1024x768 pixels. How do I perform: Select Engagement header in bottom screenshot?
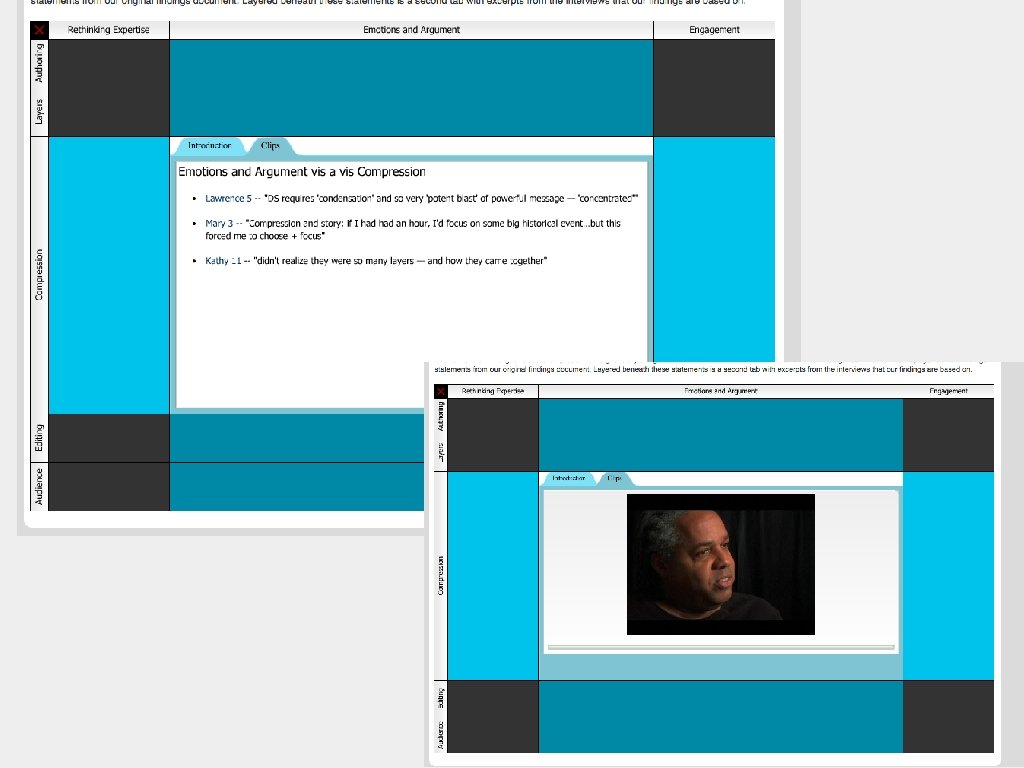(948, 391)
